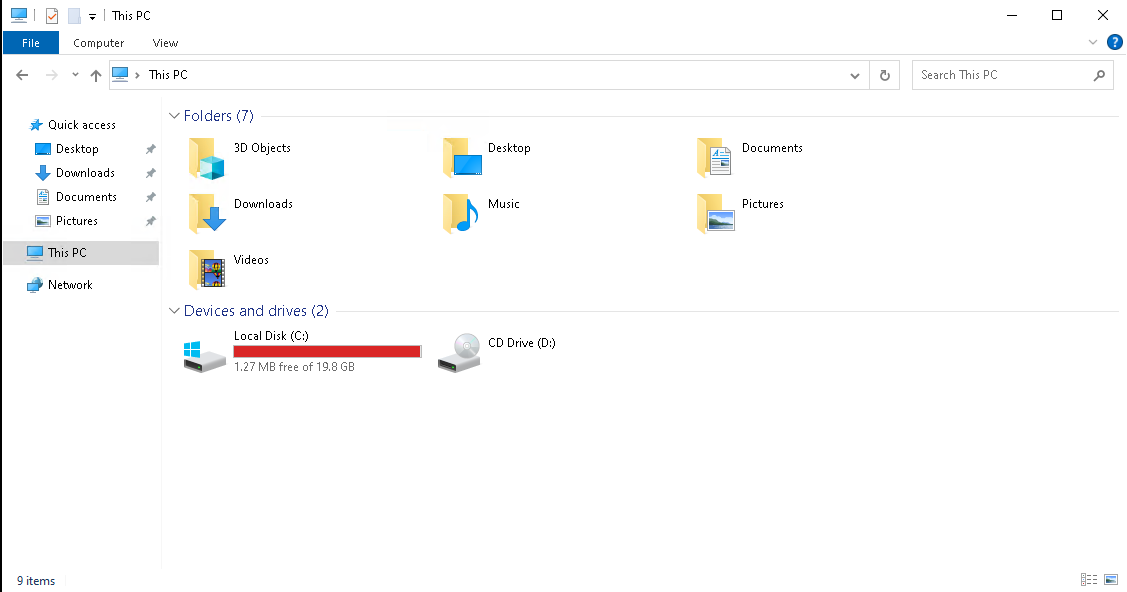This screenshot has height=592, width=1127.
Task: Click the Properties icon in Quick Access Toolbar
Action: [x=52, y=16]
